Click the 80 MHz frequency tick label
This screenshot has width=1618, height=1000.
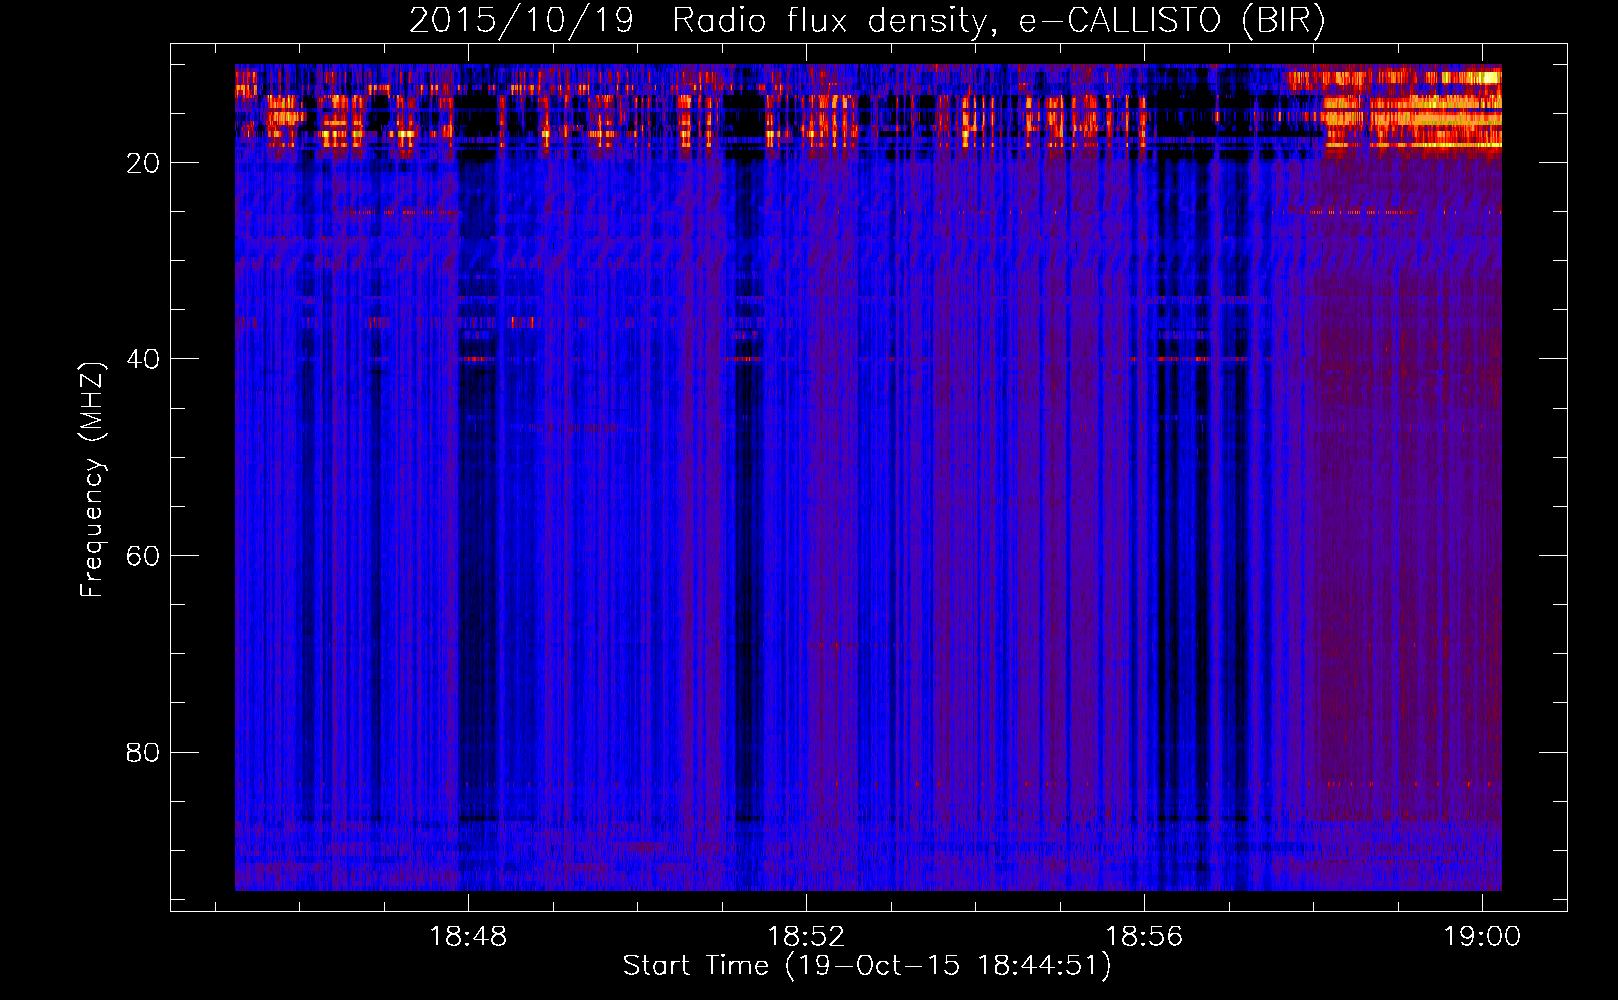(143, 752)
